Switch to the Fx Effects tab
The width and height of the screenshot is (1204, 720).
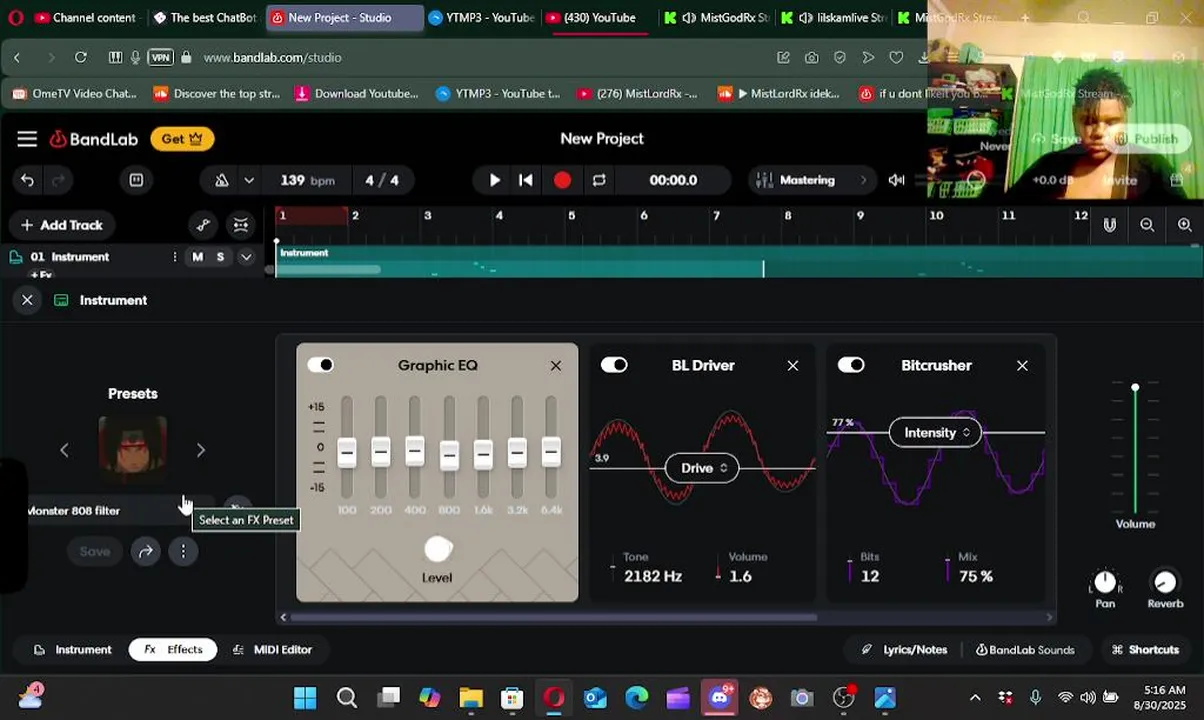tap(173, 650)
